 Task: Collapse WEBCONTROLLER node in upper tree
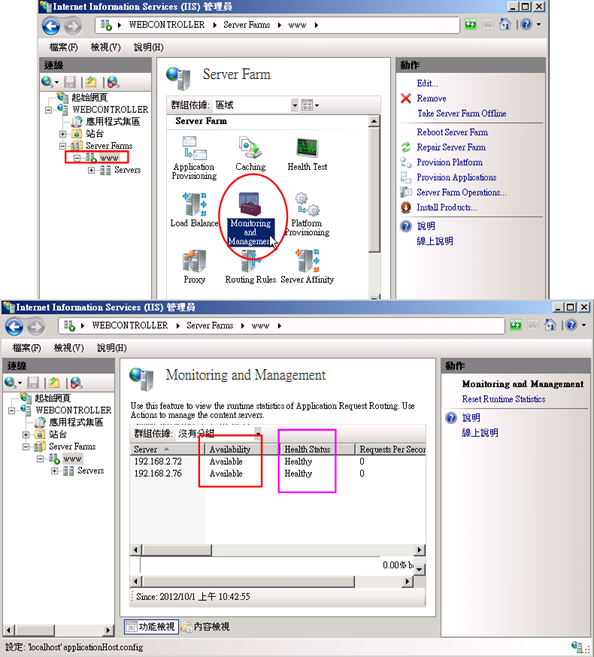(49, 110)
